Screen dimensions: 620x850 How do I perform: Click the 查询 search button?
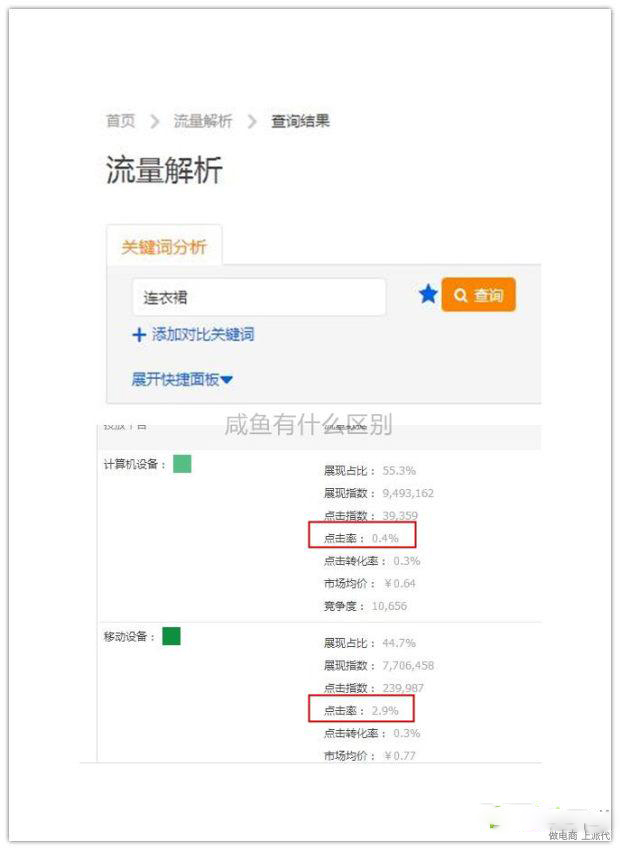(479, 295)
